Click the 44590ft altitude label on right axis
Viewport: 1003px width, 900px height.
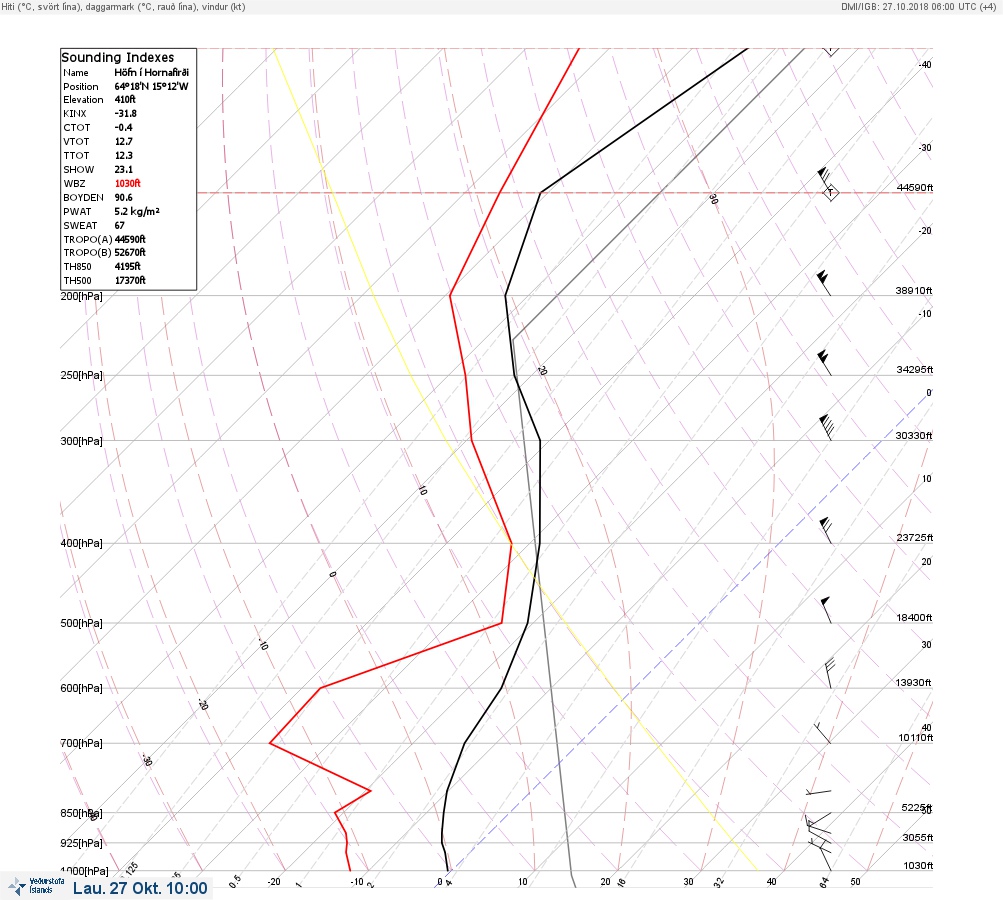coord(915,187)
